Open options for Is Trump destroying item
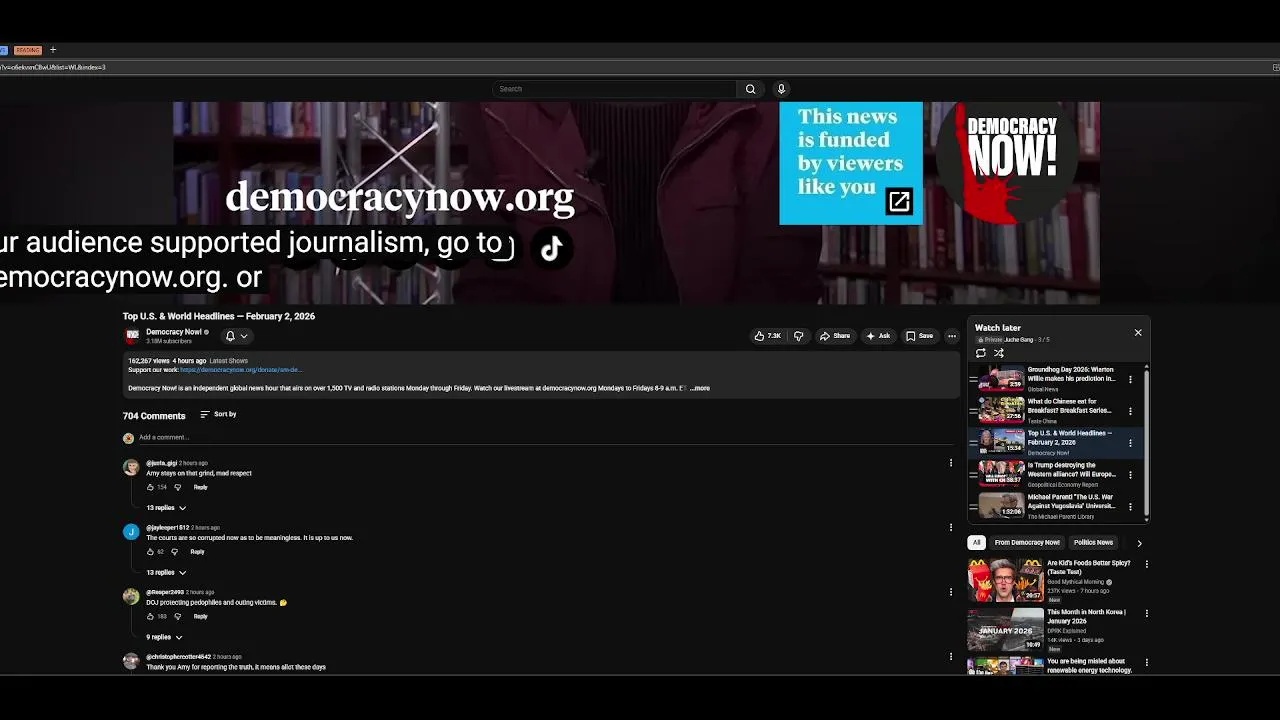The width and height of the screenshot is (1280, 720). 1131,475
